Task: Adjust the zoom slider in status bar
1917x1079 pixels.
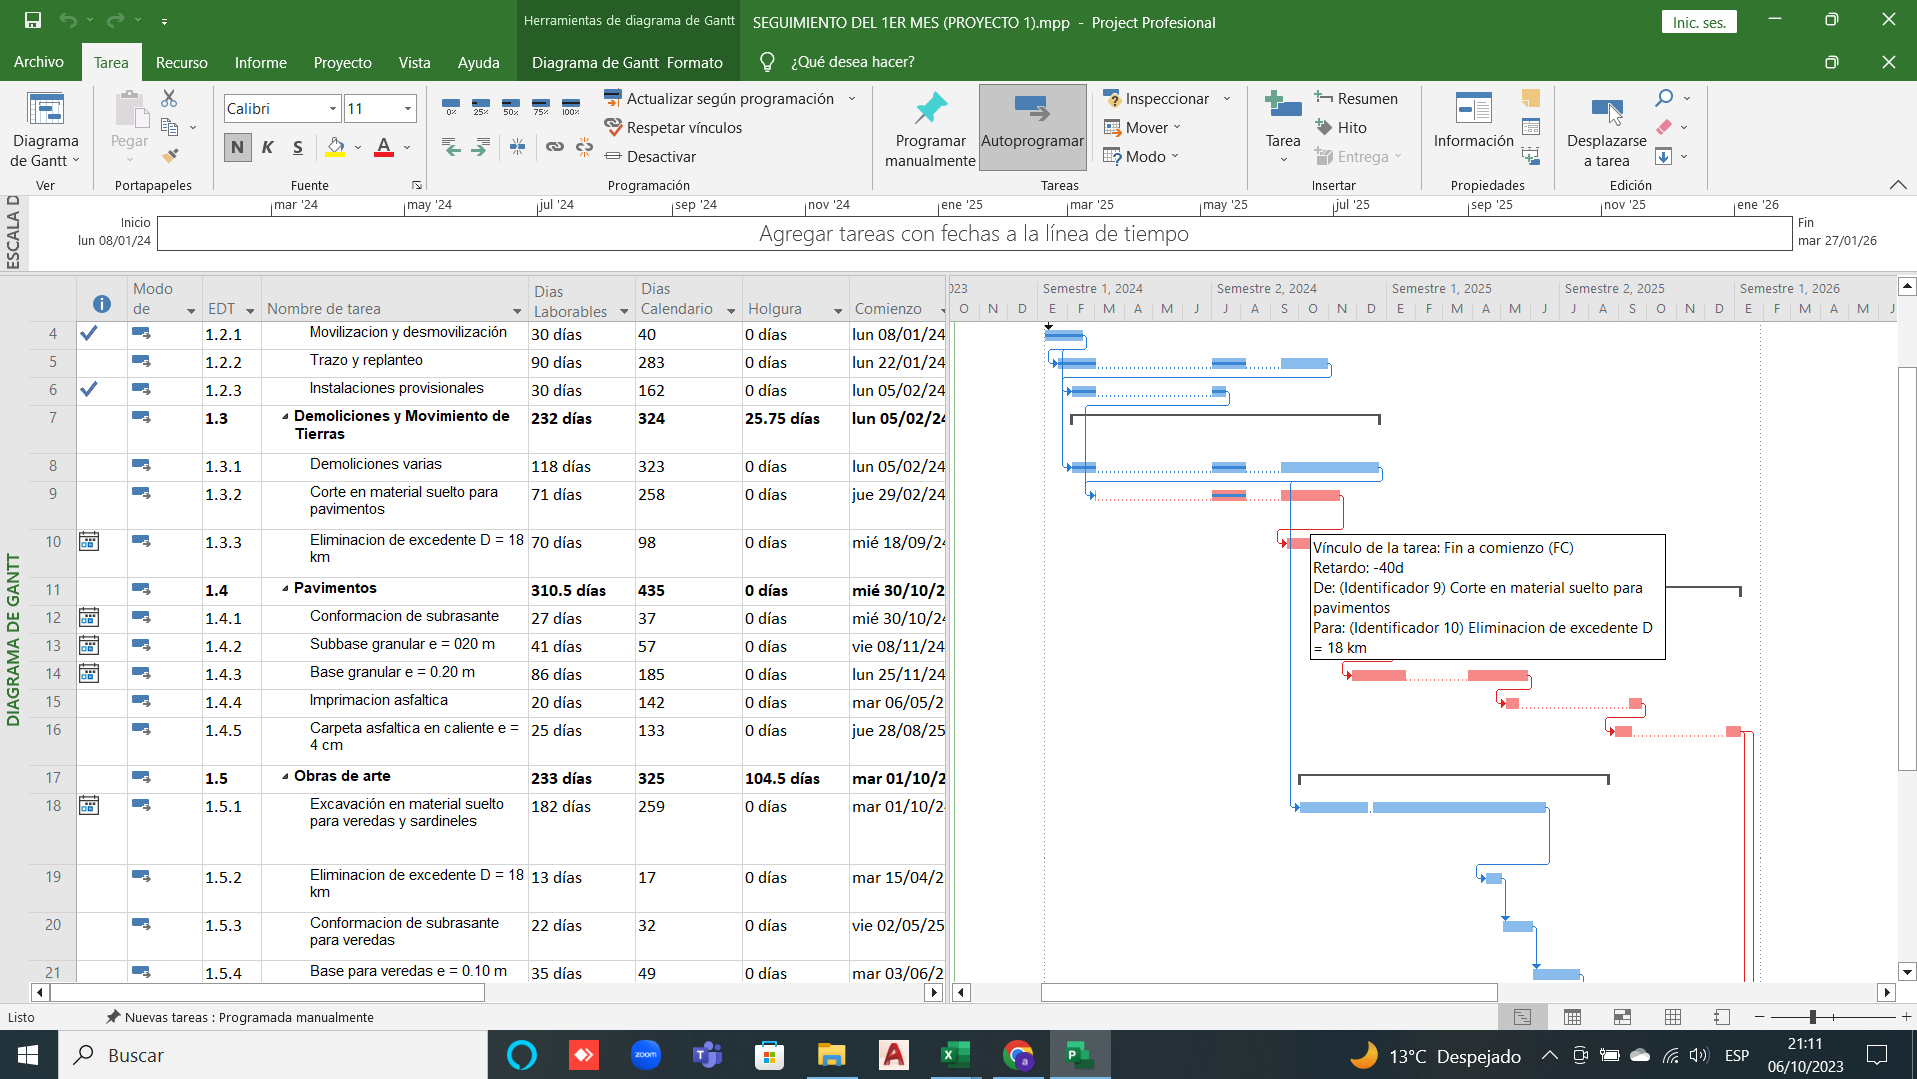Action: point(1812,1017)
